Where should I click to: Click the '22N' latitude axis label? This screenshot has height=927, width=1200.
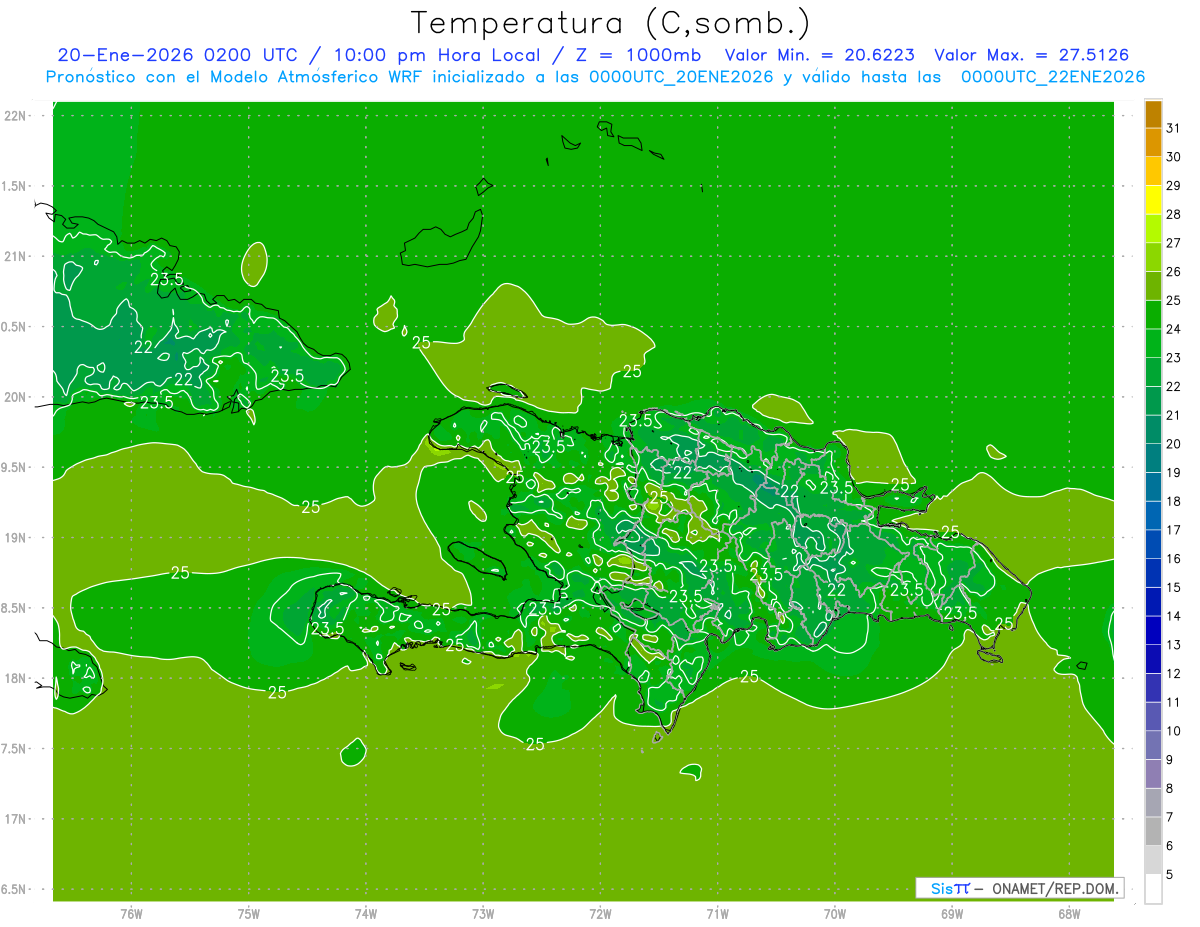click(x=16, y=116)
